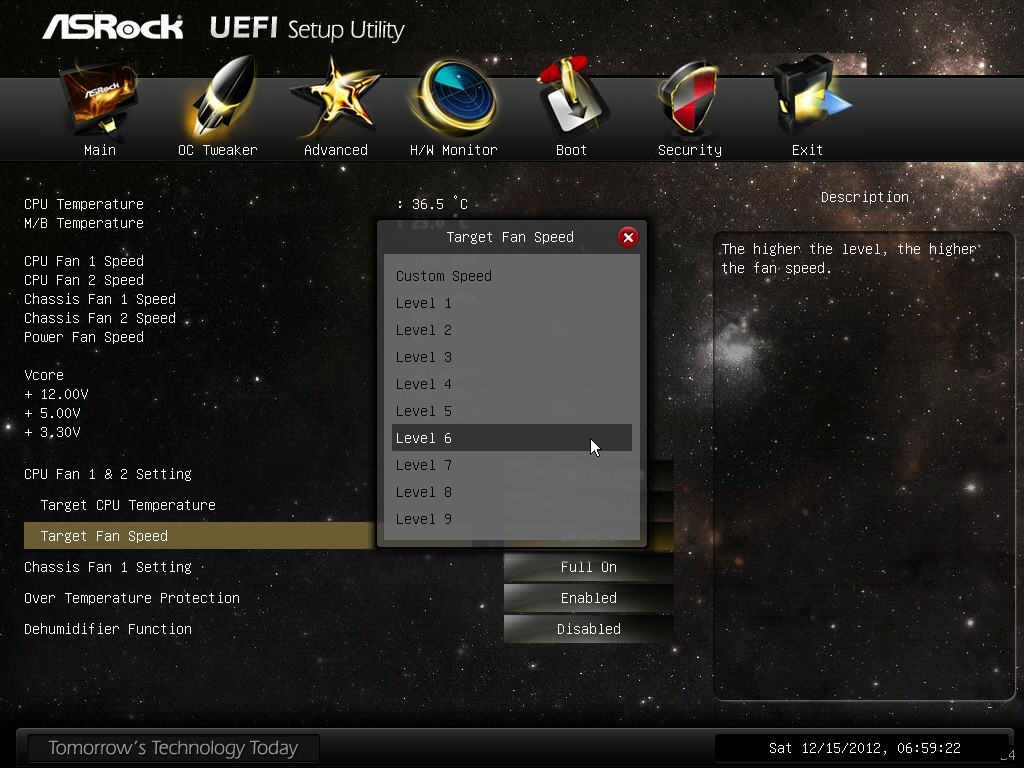Click the M/B Temperature label

[84, 223]
